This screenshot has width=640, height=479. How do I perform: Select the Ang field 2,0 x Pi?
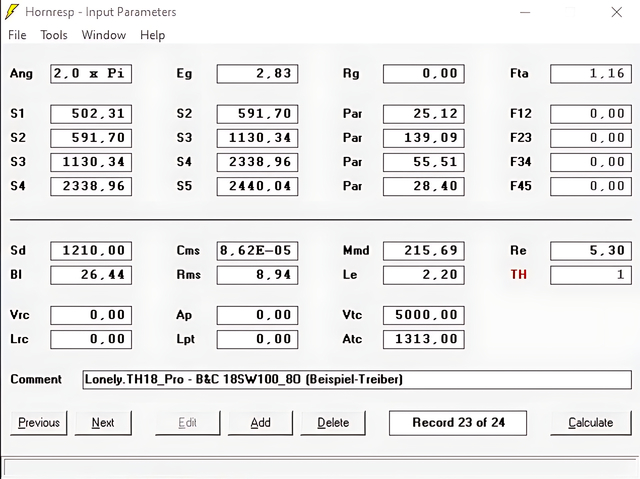click(x=91, y=74)
